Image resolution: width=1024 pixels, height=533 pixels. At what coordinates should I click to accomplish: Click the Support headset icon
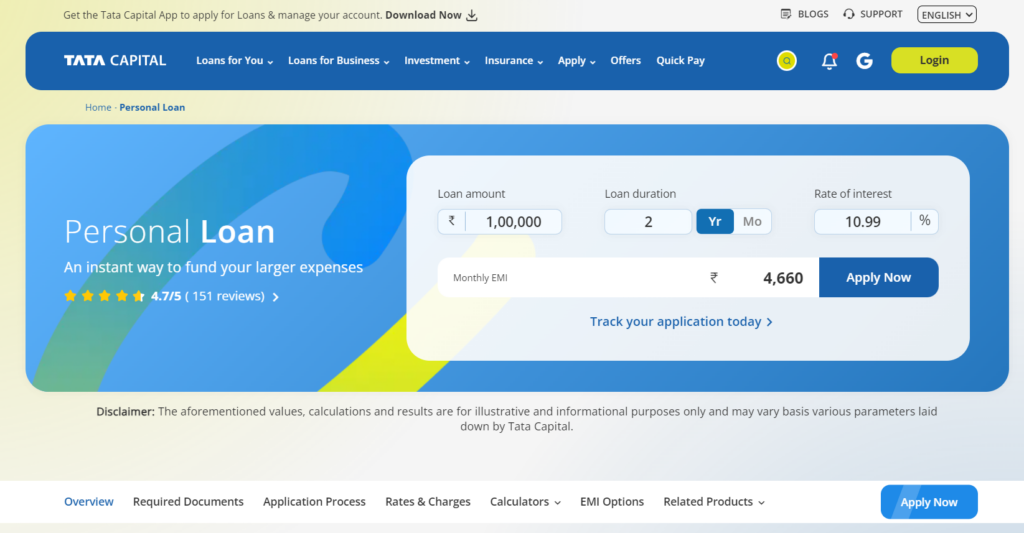(848, 14)
